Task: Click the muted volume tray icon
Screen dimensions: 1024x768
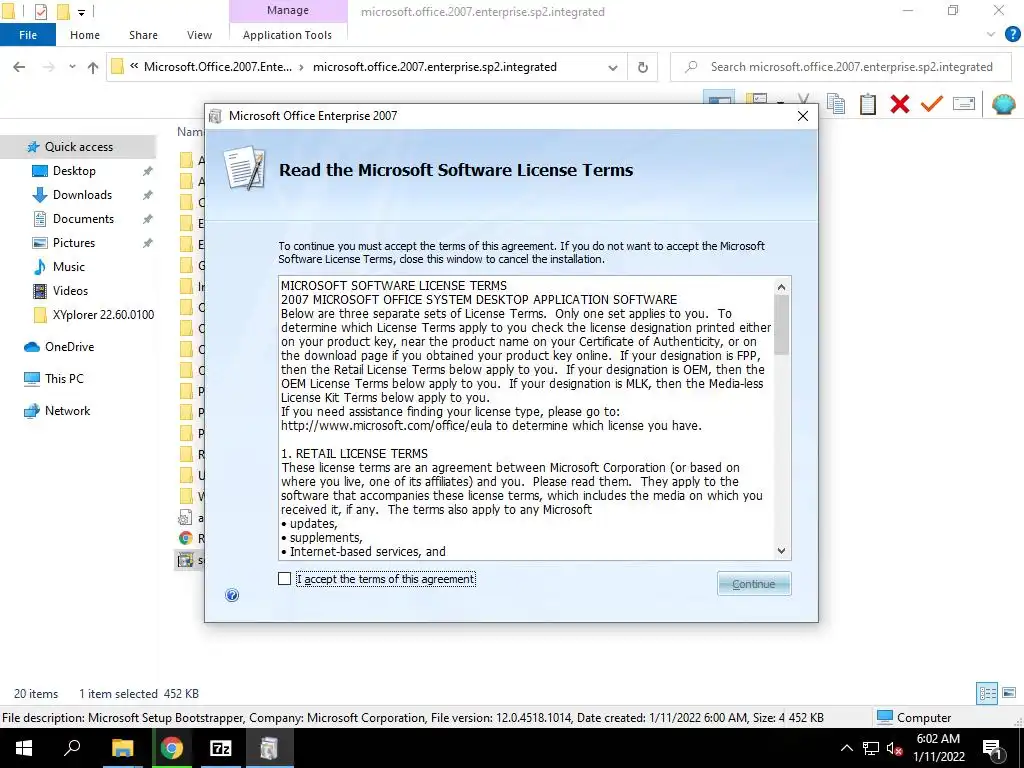Action: [x=894, y=748]
